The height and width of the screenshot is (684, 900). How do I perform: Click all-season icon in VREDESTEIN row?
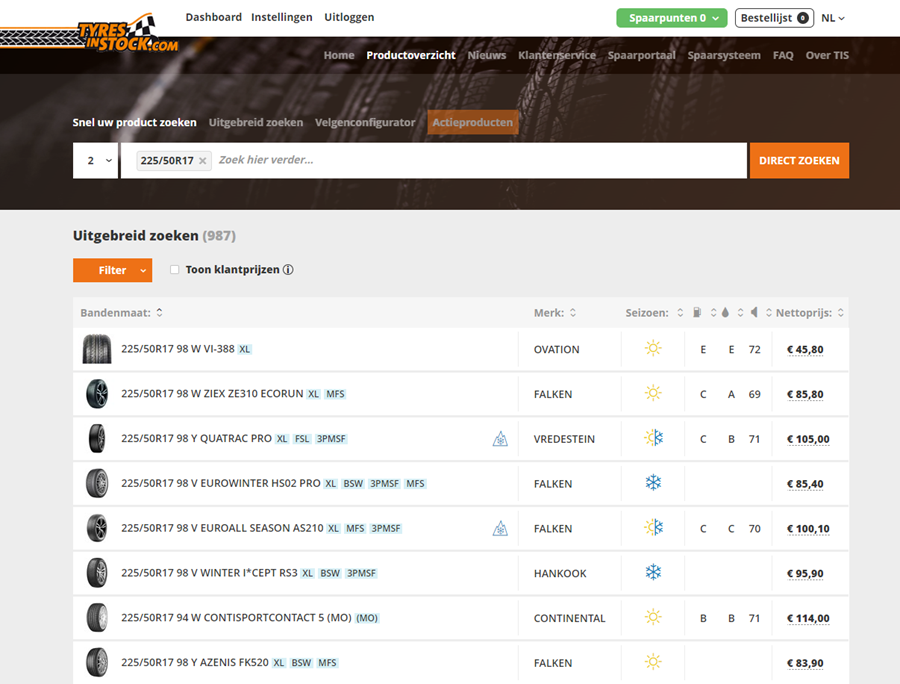(653, 438)
